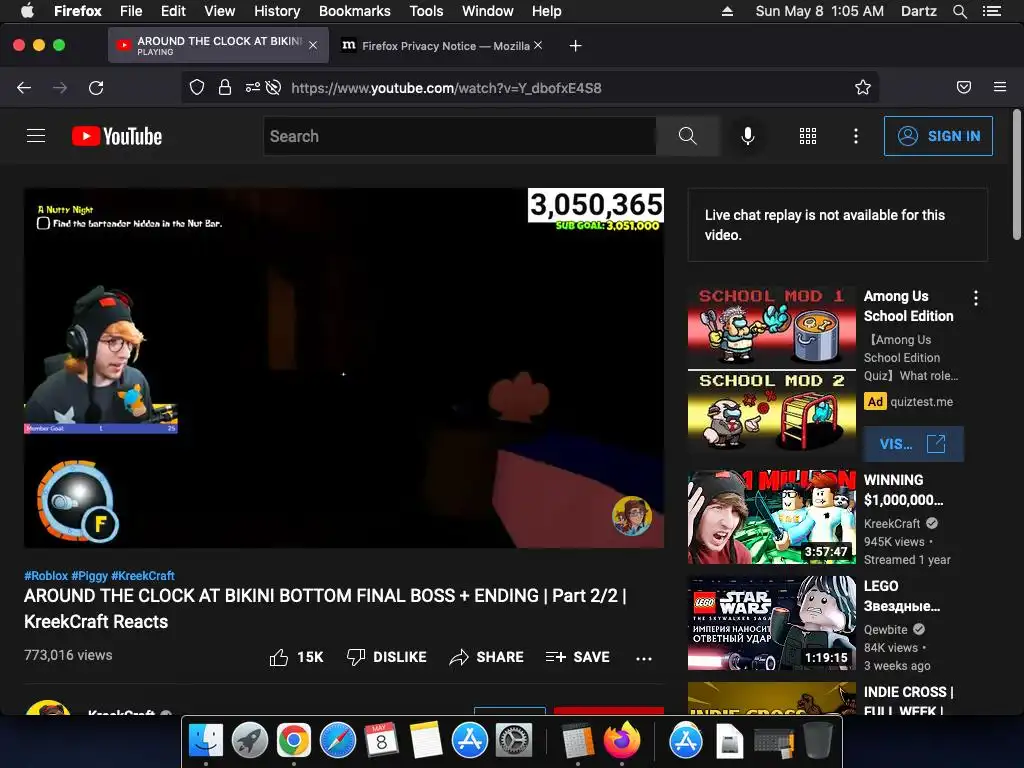Close the AROUND THE CLOCK AT BIKINI tab
This screenshot has height=768, width=1024.
coord(313,45)
